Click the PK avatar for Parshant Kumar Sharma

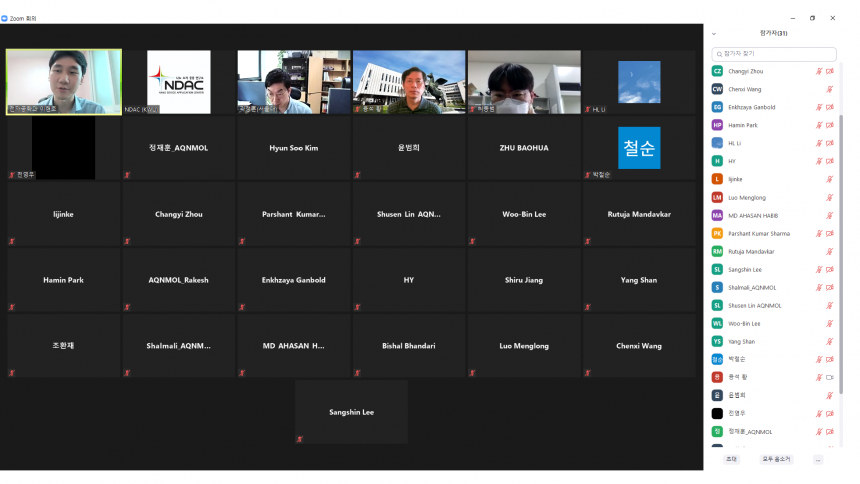pos(717,233)
